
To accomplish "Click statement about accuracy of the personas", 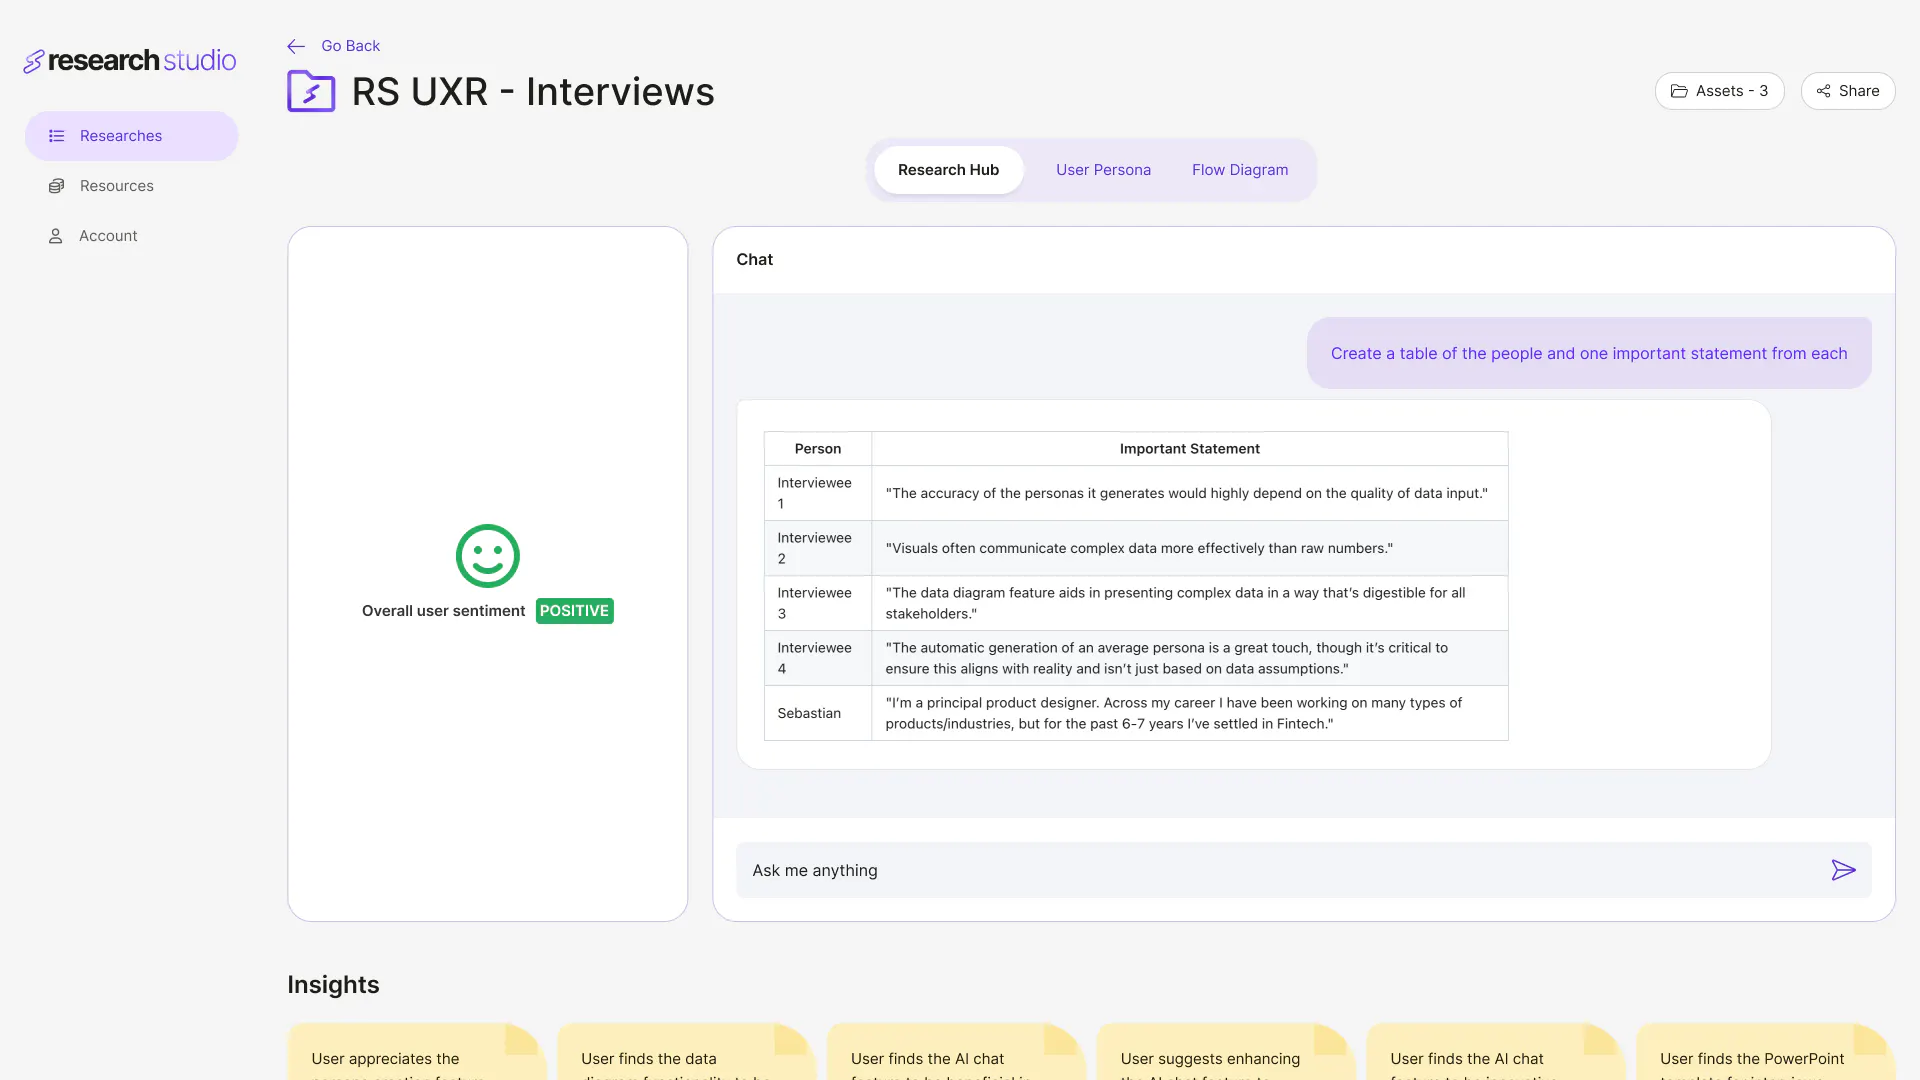I will pyautogui.click(x=1190, y=493).
